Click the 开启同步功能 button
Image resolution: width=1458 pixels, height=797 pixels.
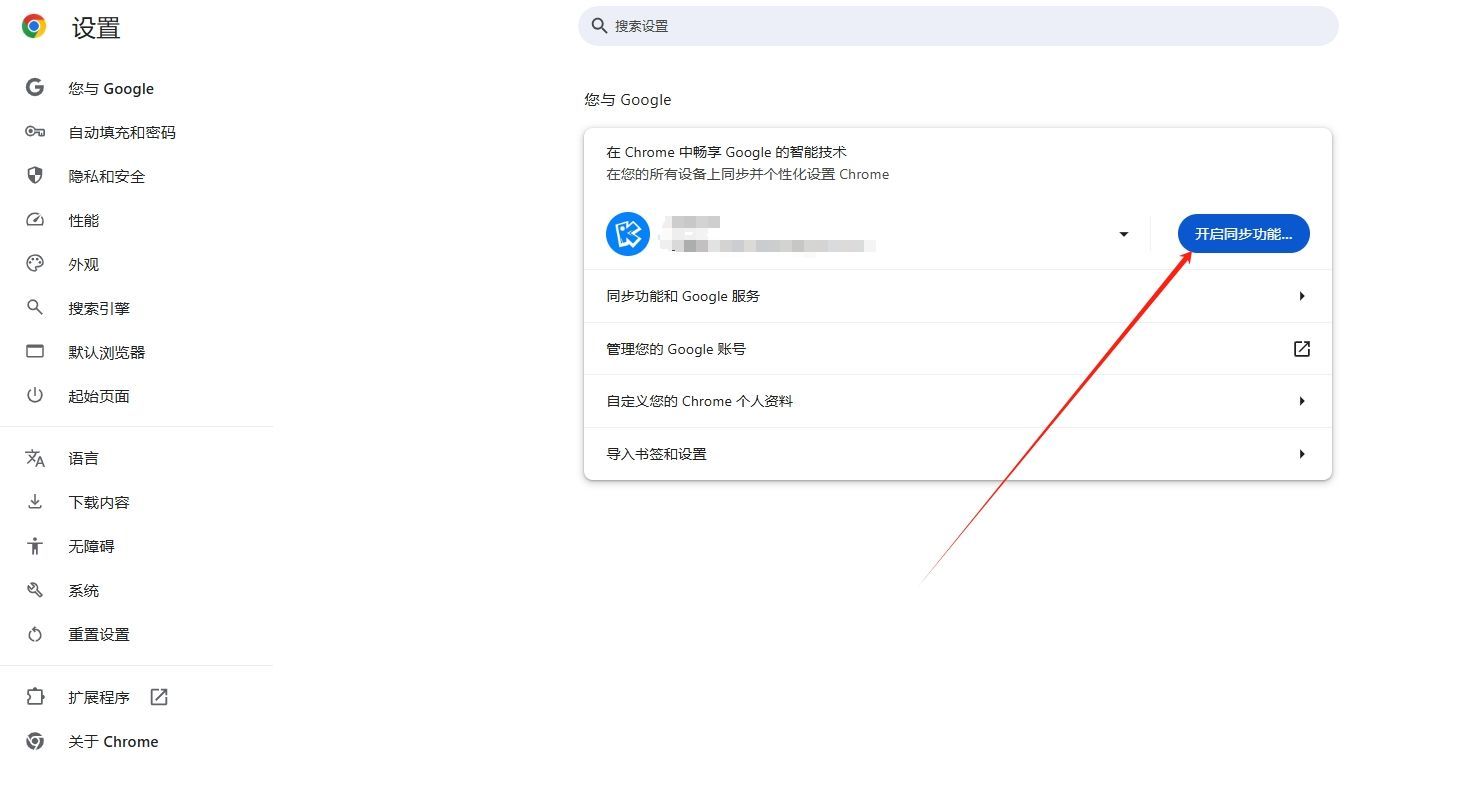tap(1243, 234)
